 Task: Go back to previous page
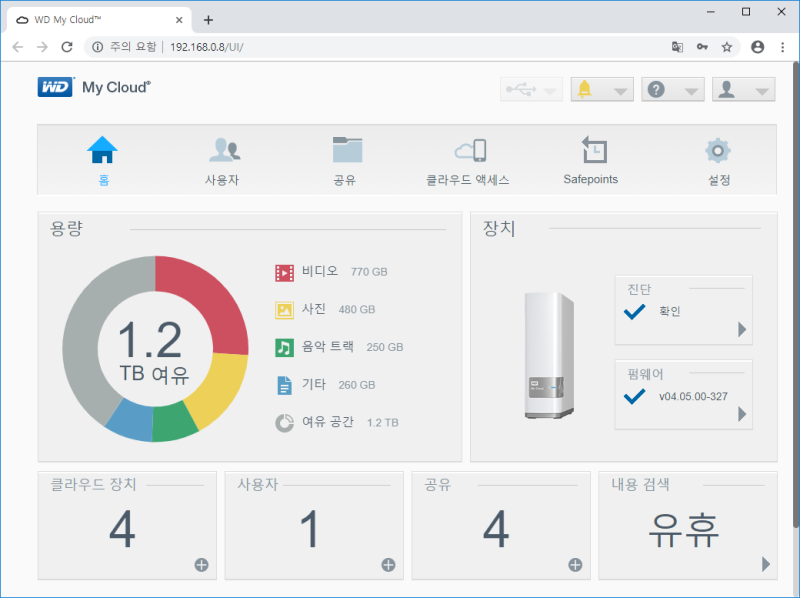tap(18, 47)
